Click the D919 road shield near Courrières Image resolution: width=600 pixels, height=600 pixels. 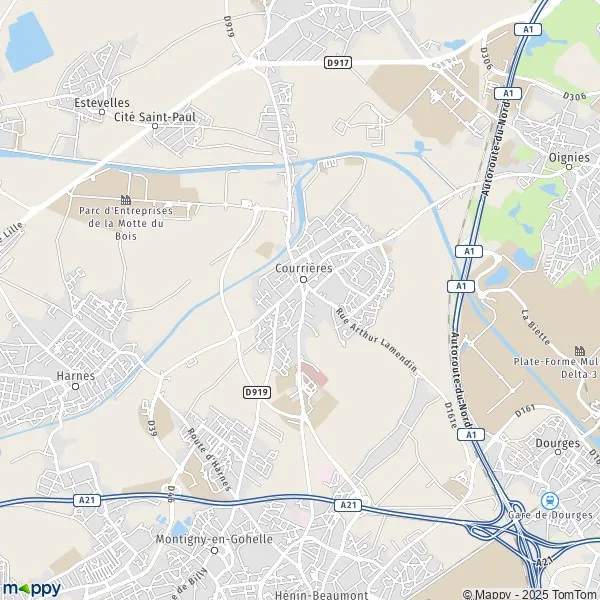tap(257, 392)
